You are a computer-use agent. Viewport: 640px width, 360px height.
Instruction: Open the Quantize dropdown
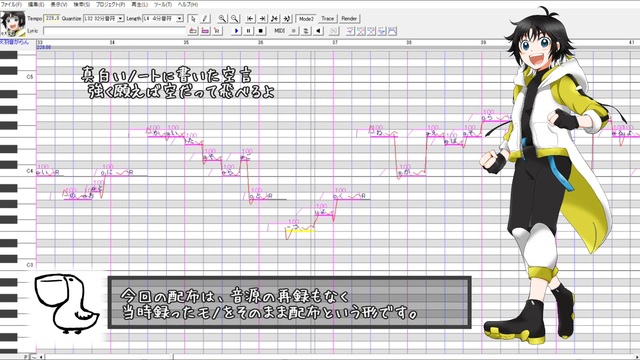104,18
